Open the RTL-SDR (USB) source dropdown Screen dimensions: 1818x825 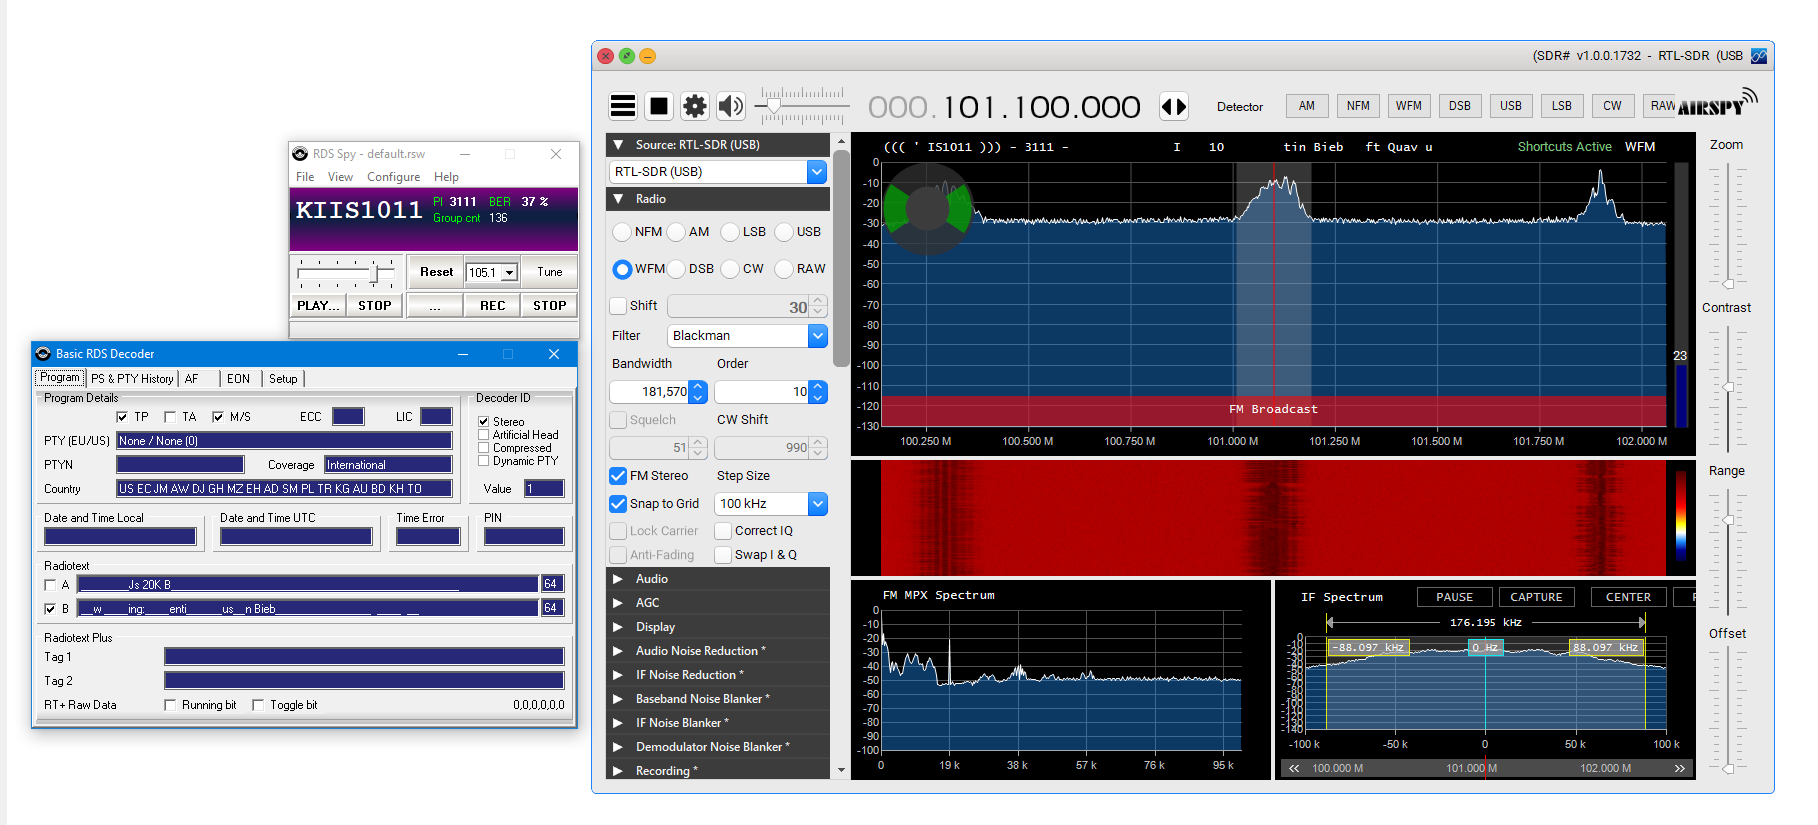(817, 172)
